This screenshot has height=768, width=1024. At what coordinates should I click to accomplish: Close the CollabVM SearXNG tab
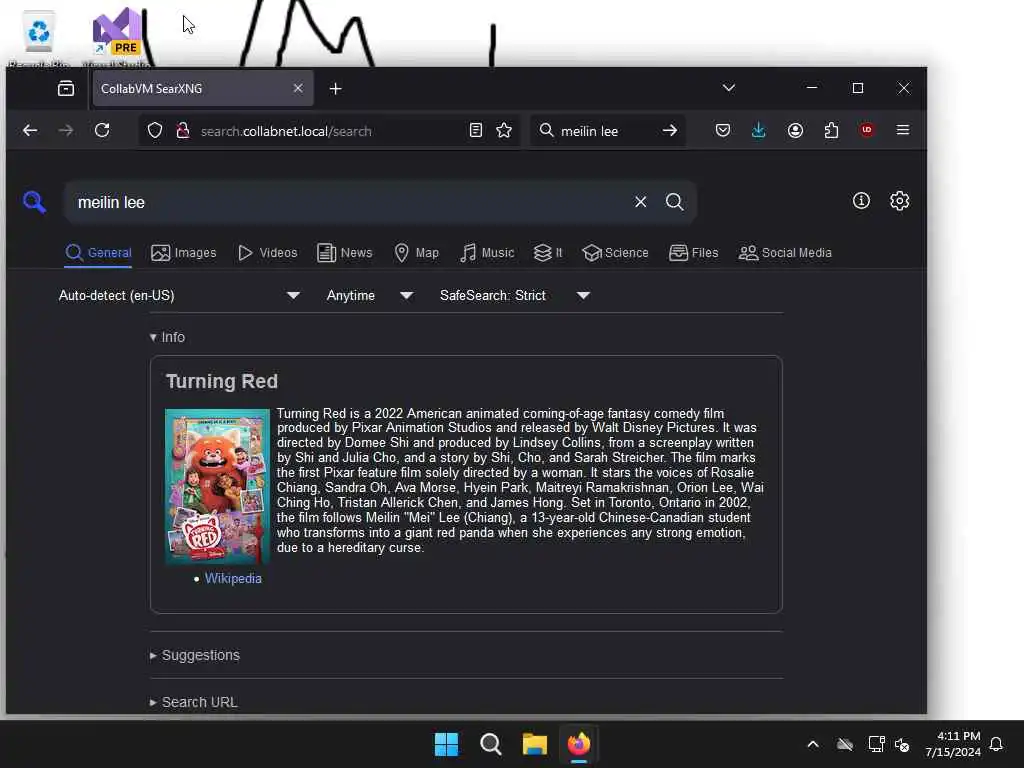click(298, 88)
